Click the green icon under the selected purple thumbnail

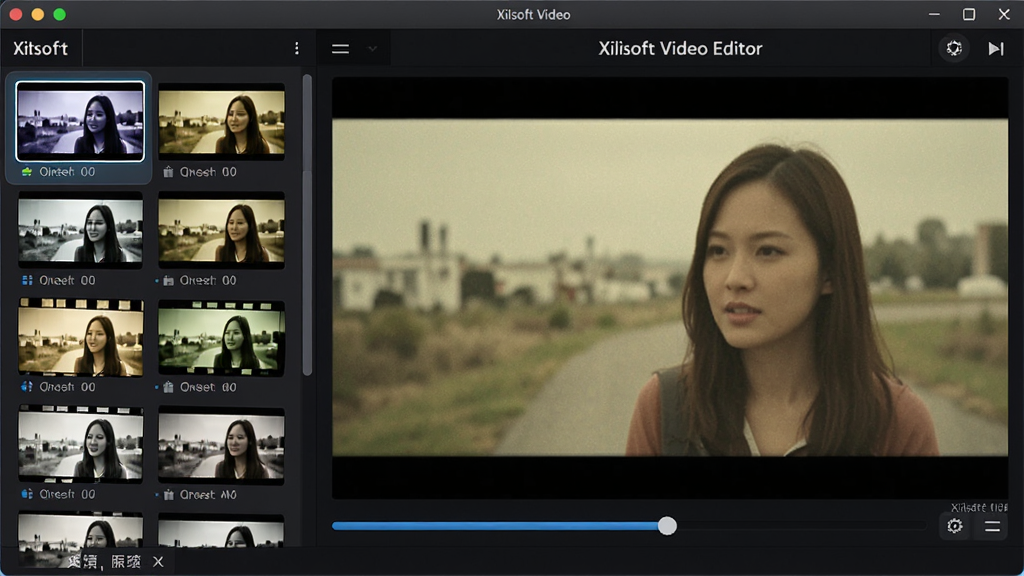[27, 172]
